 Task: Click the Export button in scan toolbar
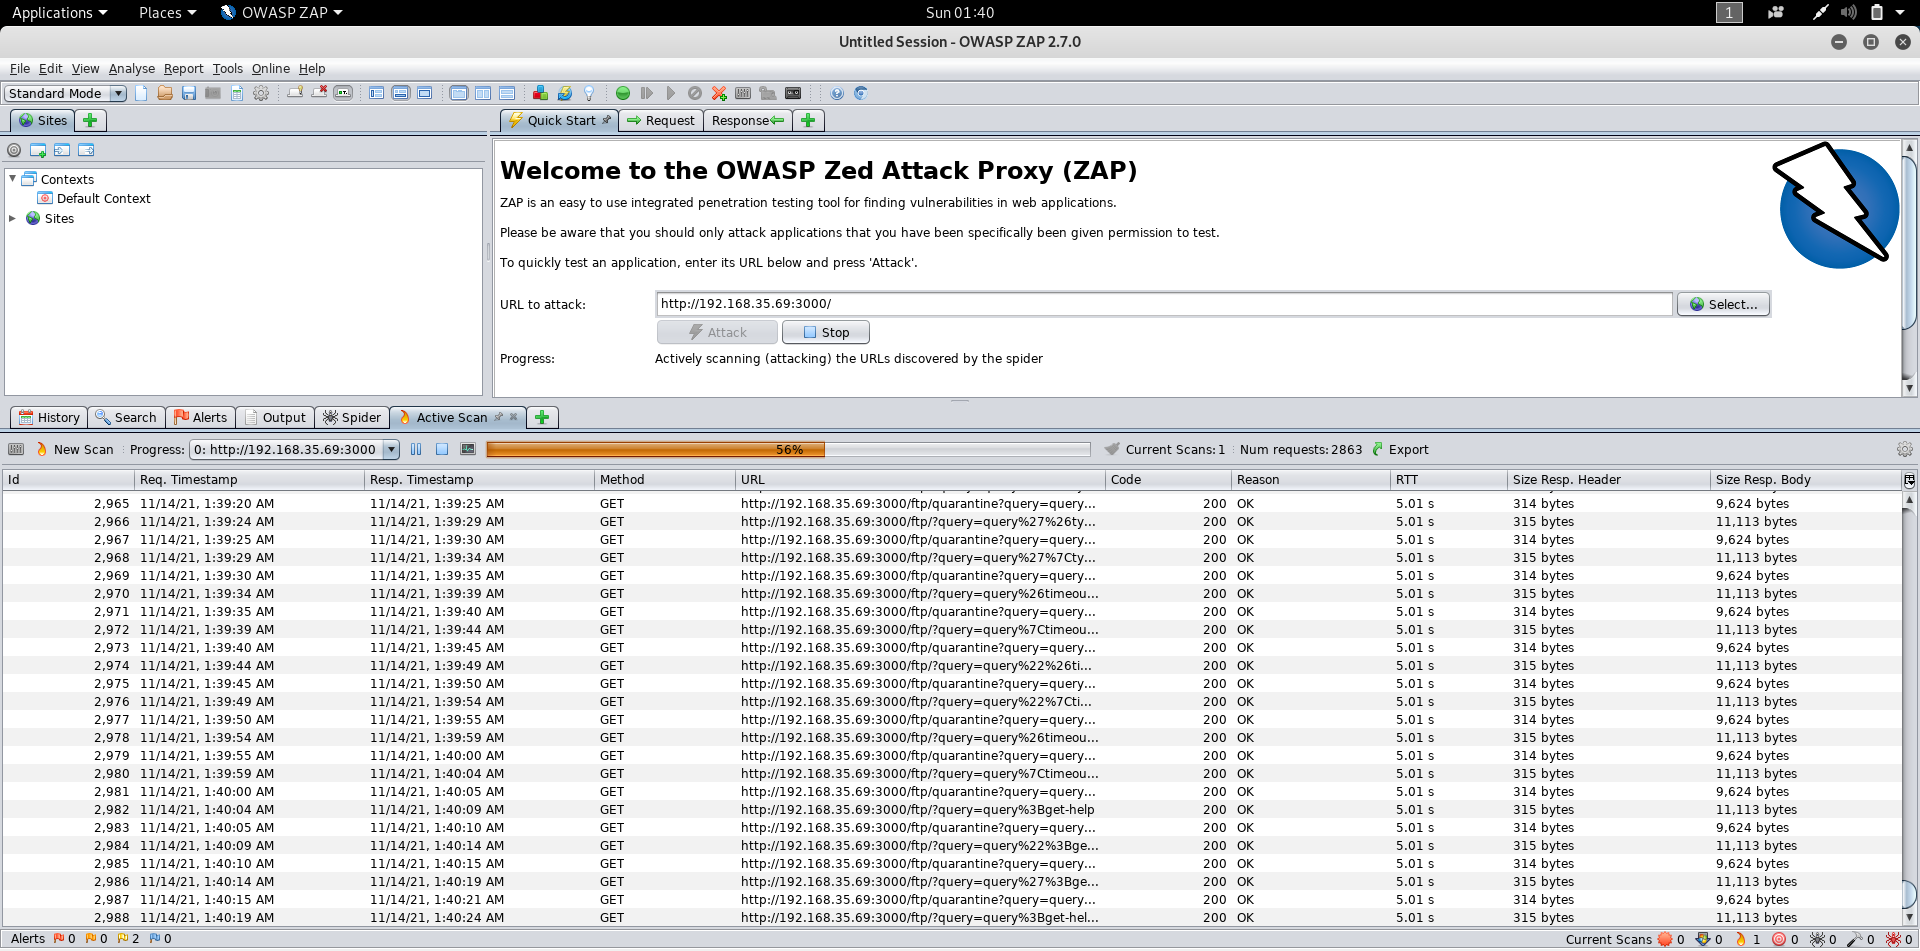click(1400, 450)
